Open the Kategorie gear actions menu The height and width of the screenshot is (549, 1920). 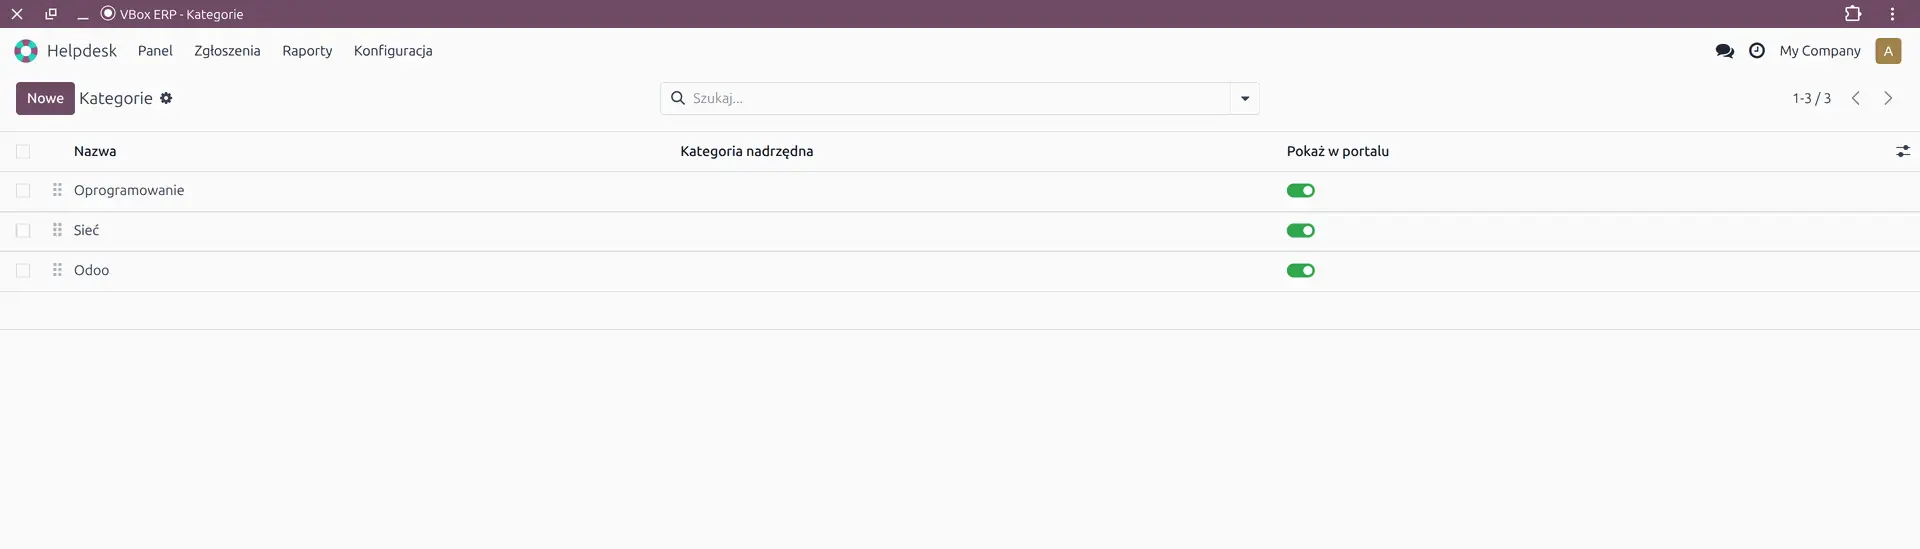166,98
